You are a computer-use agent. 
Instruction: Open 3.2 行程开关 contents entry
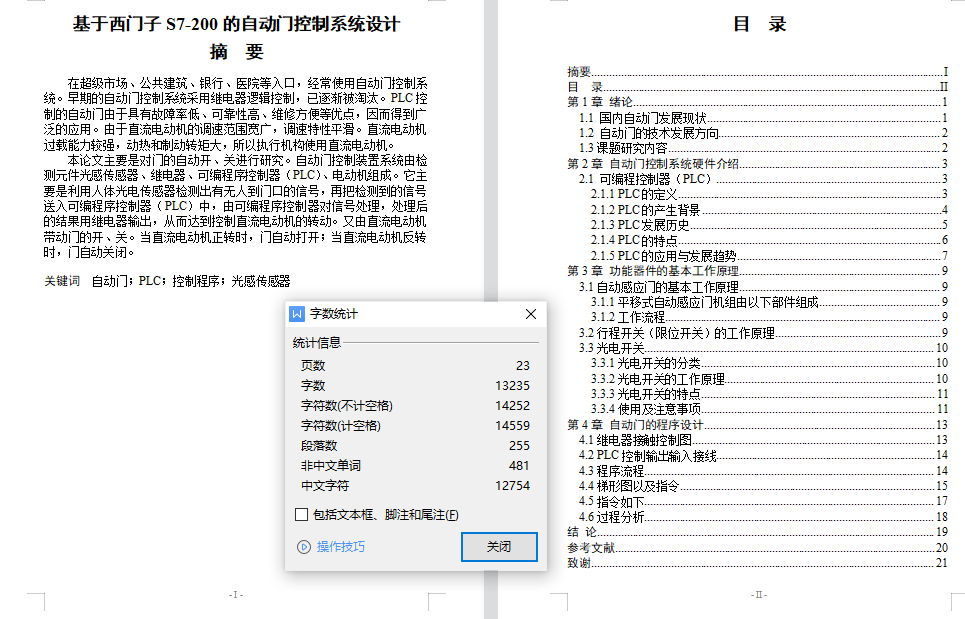pos(677,332)
